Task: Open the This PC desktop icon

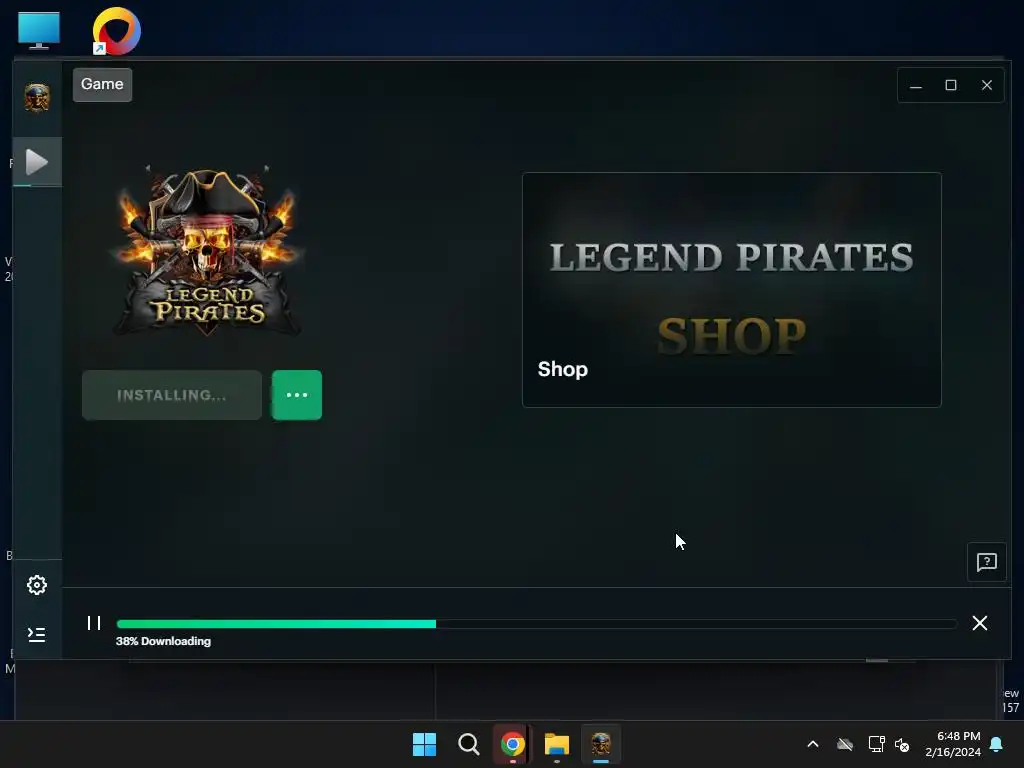Action: click(39, 30)
